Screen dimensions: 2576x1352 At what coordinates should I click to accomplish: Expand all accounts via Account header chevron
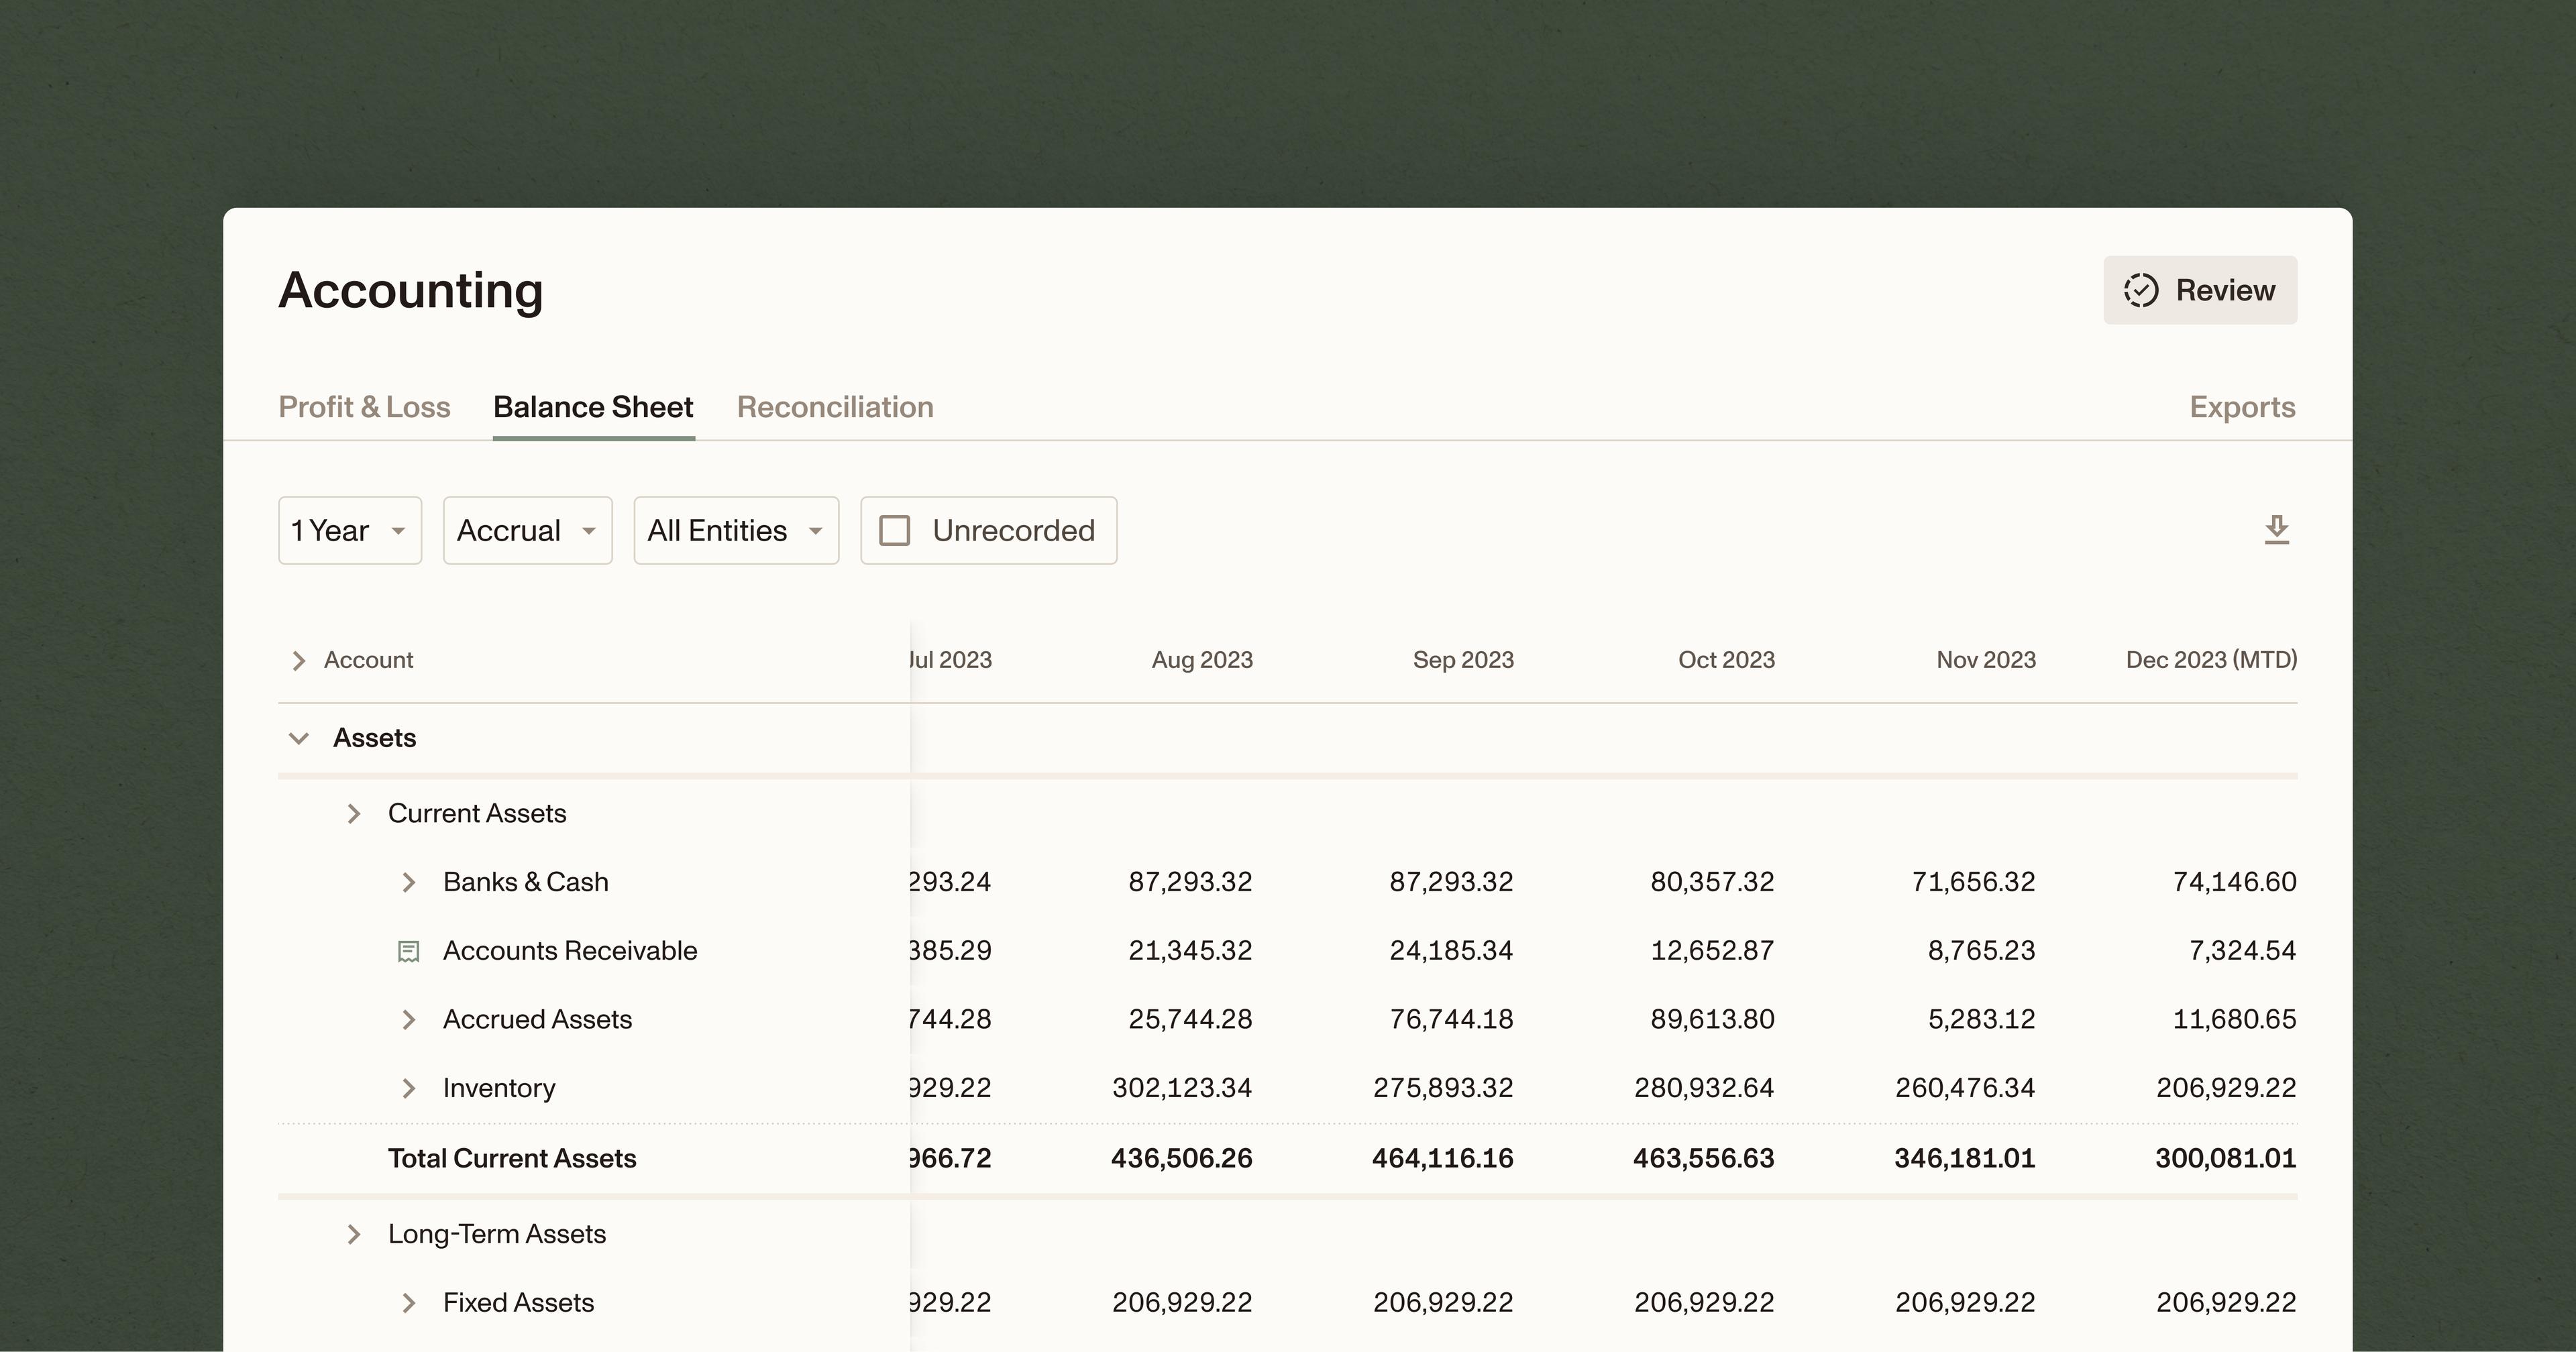[x=298, y=660]
